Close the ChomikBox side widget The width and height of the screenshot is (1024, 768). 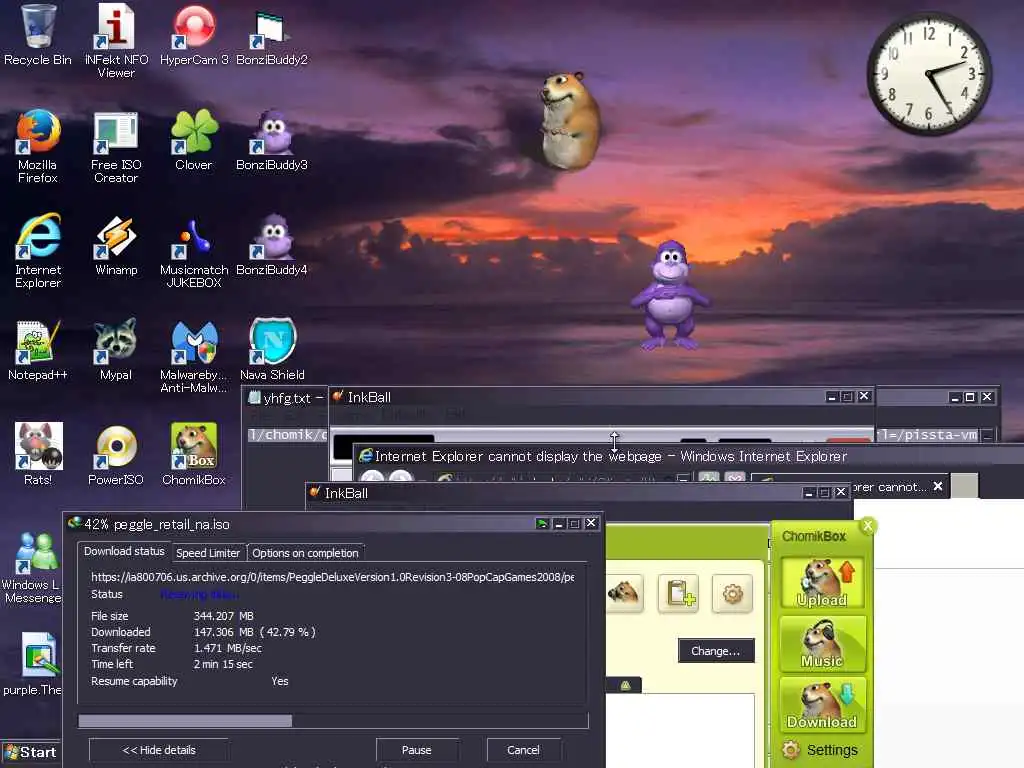tap(868, 525)
